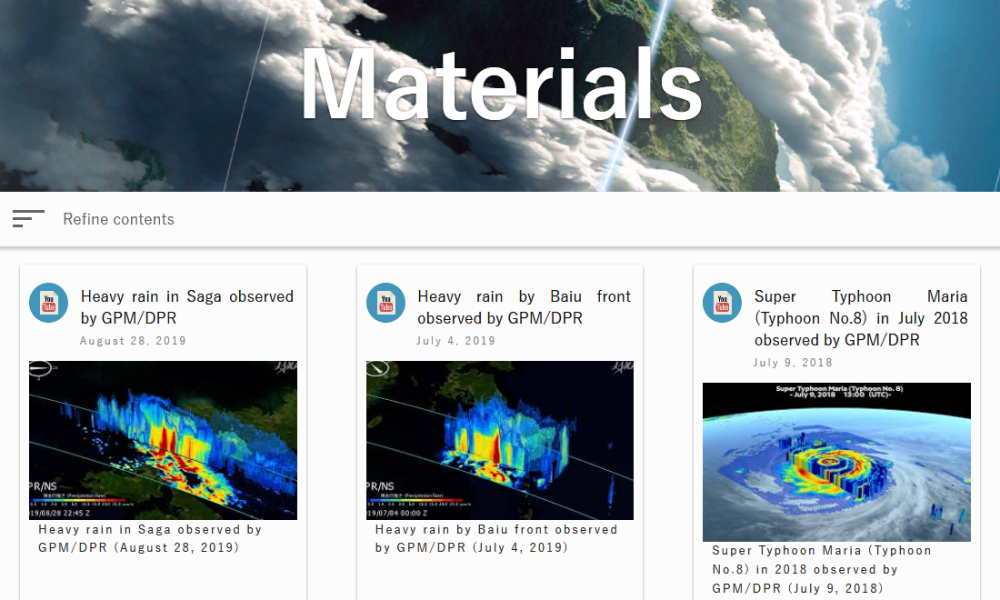Click the YouTube icon on the Typhoon Maria card
This screenshot has width=1000, height=600.
[x=721, y=303]
